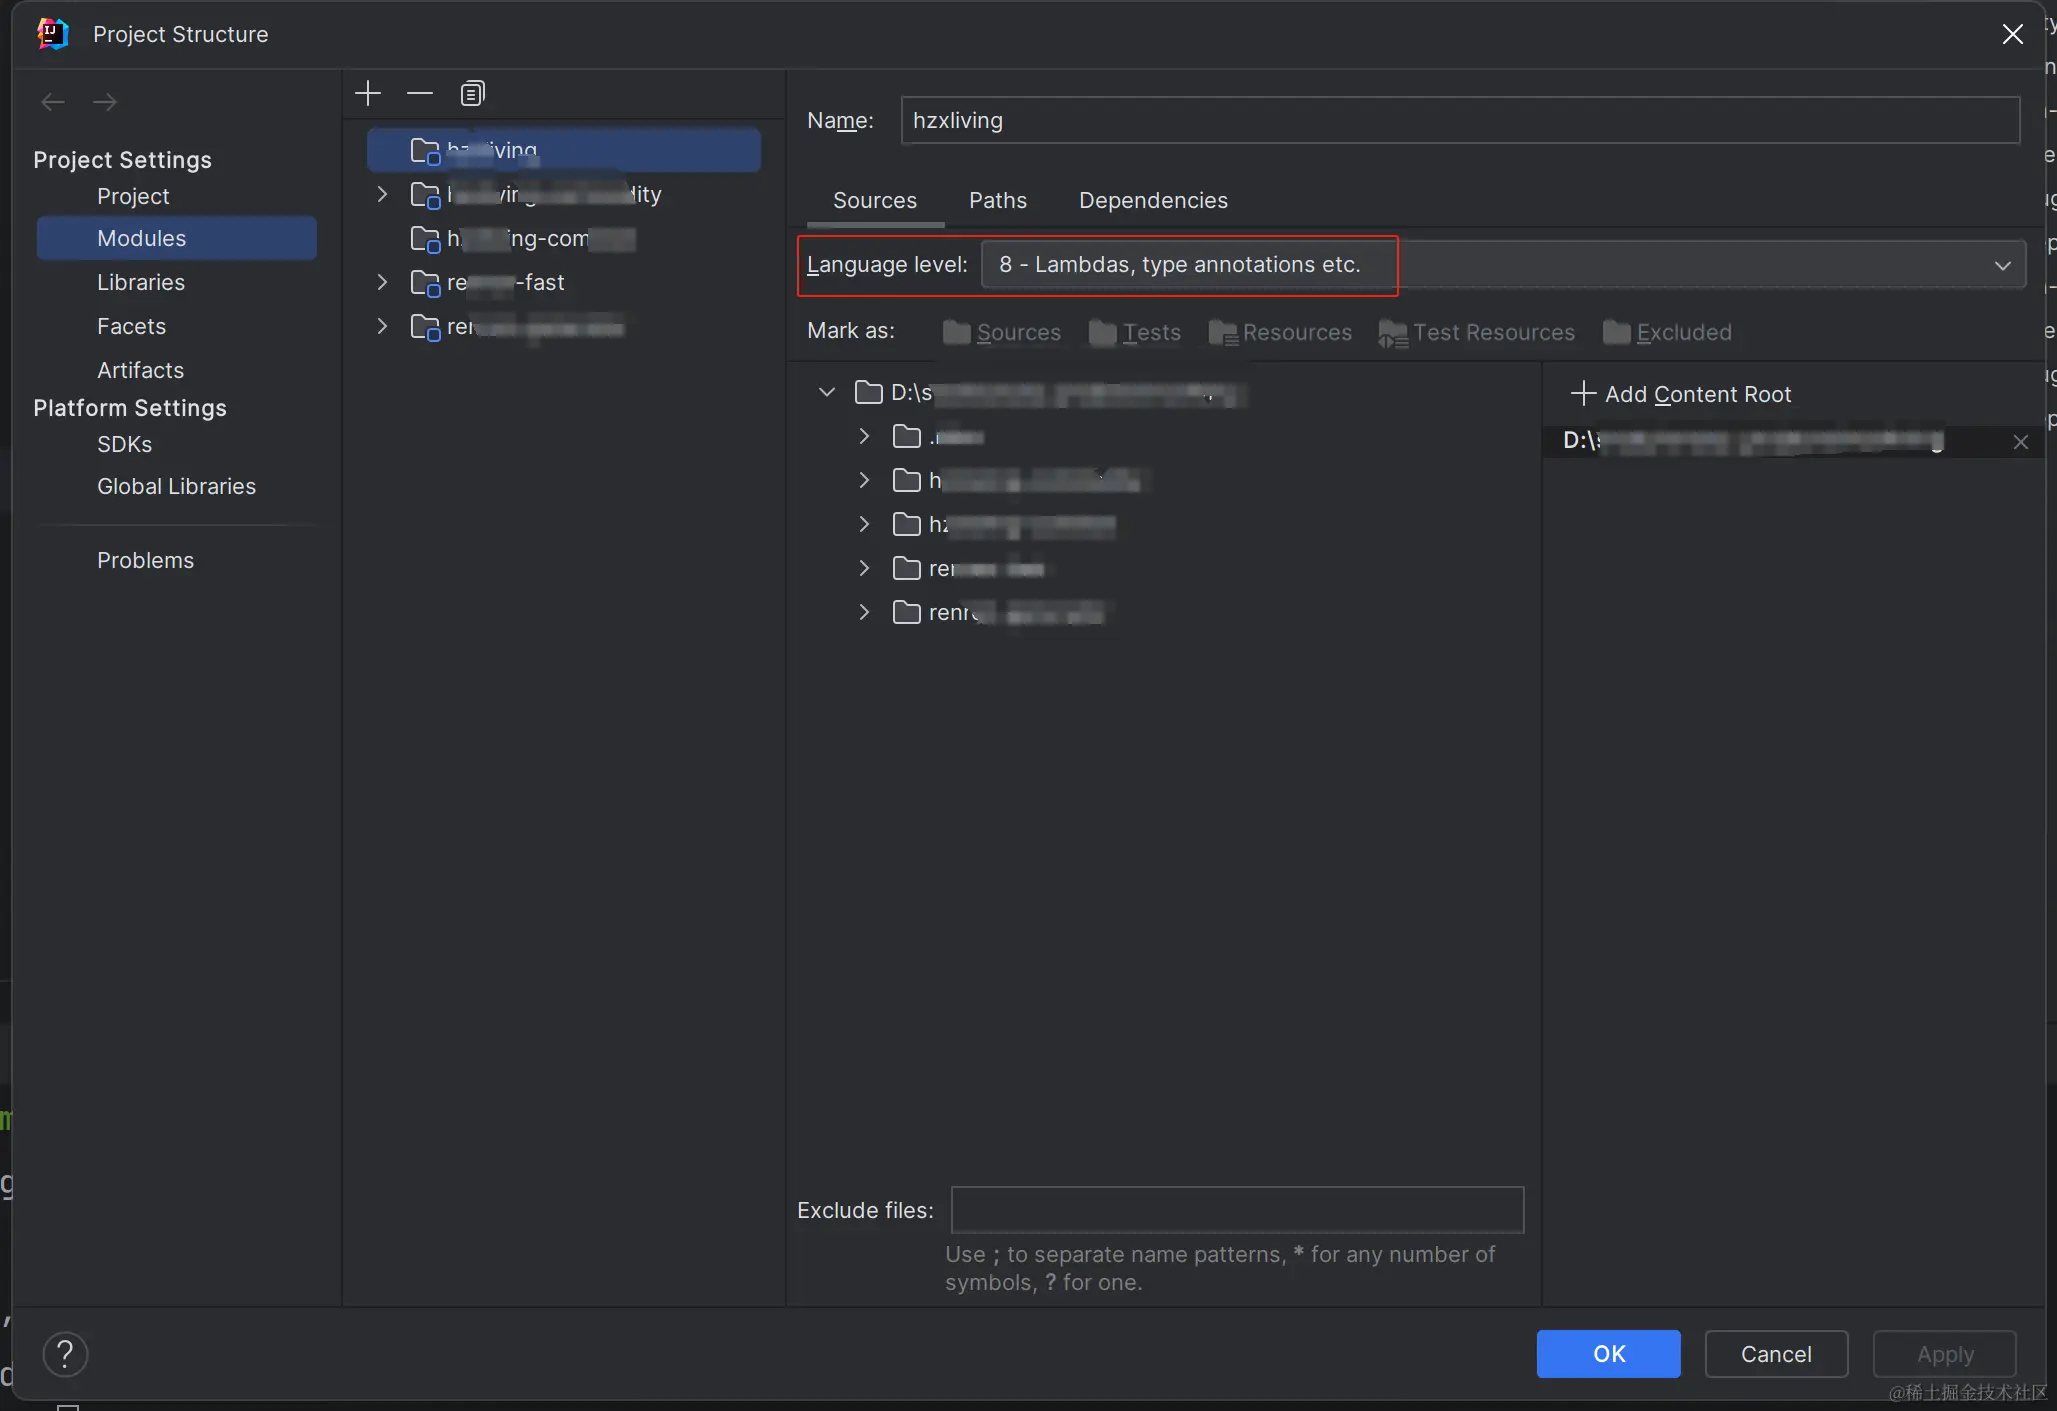
Task: Click the forward navigation arrow
Action: click(105, 102)
